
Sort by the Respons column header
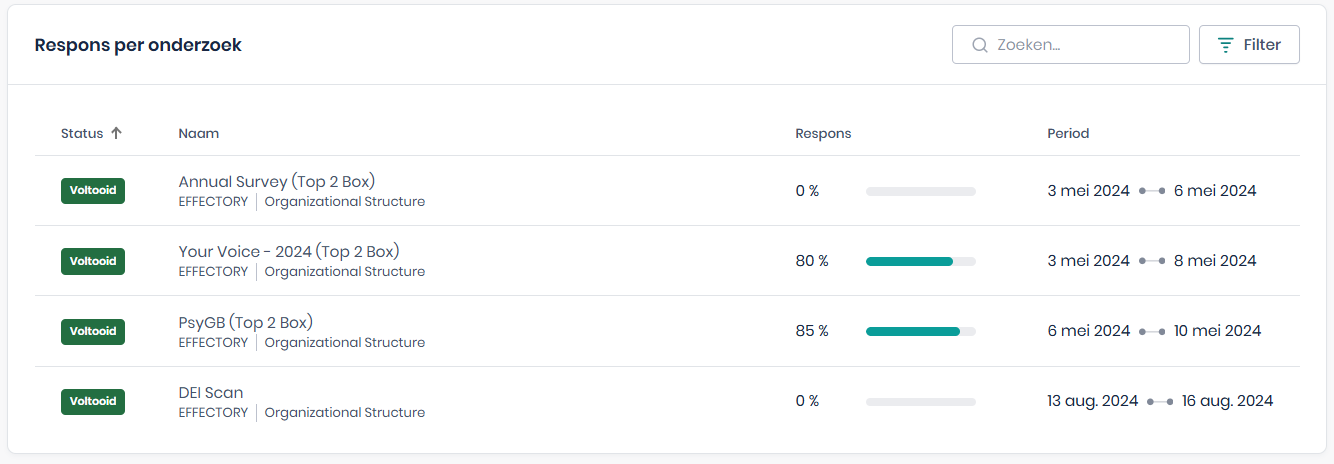[x=823, y=133]
